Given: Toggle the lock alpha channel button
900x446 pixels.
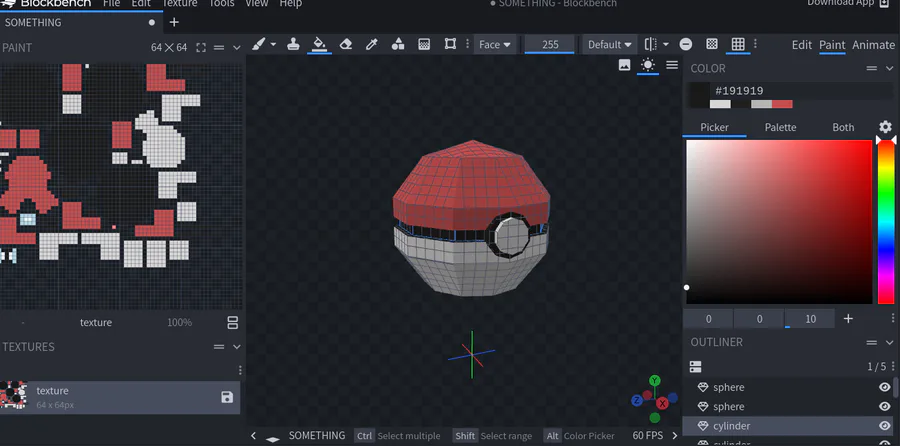Looking at the screenshot, I should tap(686, 44).
